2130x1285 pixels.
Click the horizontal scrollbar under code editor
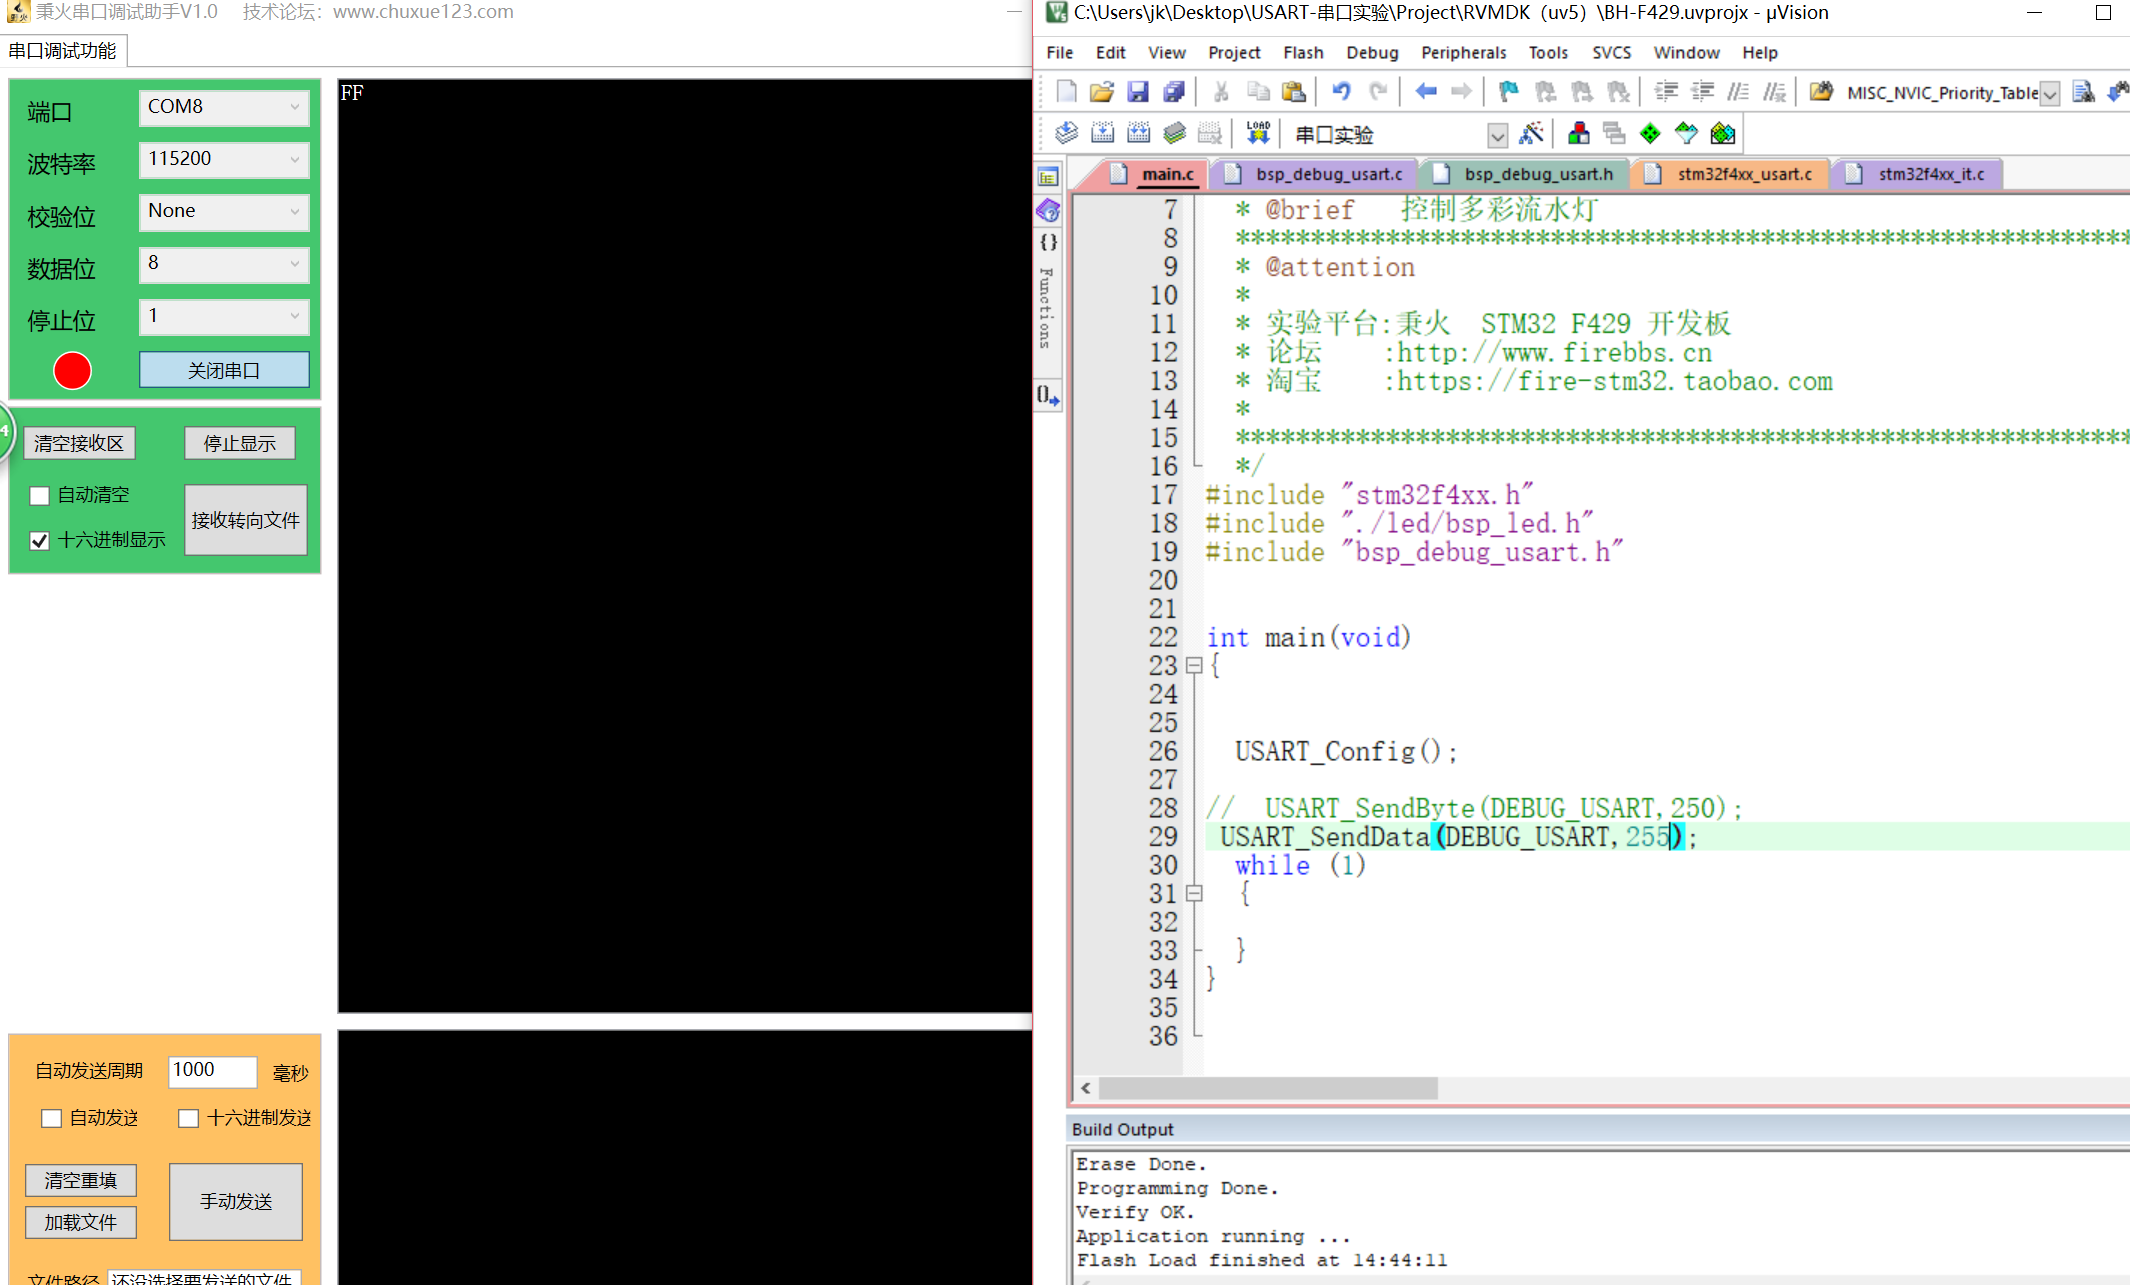coord(1267,1088)
